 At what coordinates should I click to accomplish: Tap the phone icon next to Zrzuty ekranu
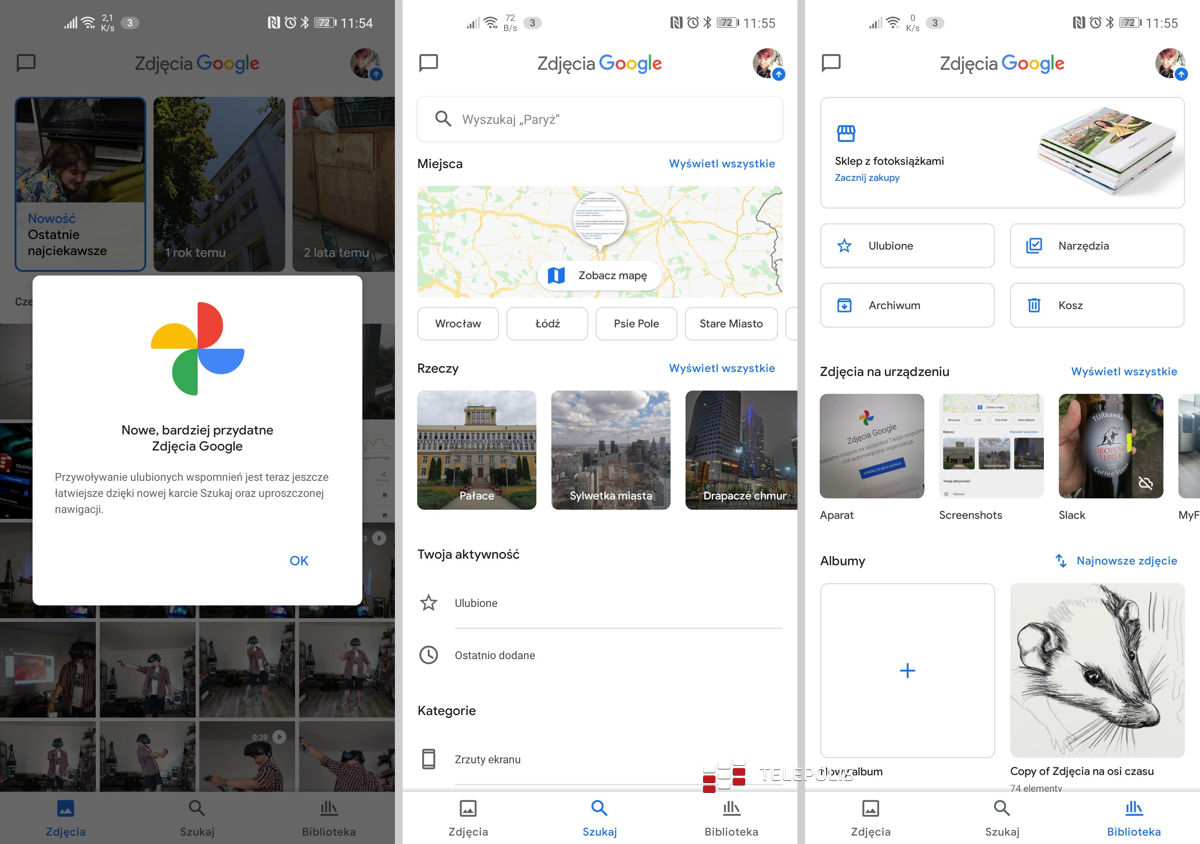[429, 759]
